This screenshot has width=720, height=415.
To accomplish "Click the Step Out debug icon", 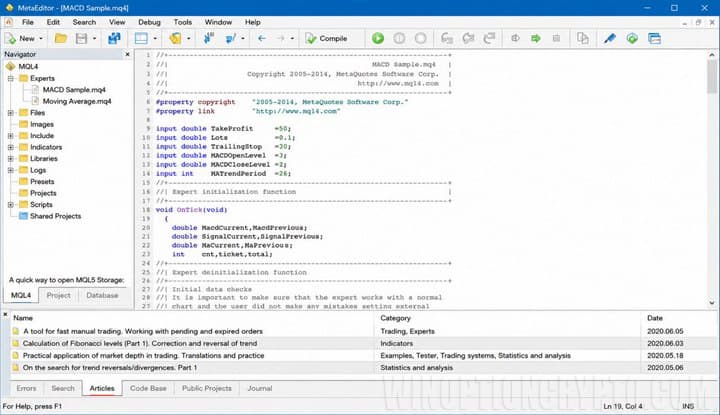I will (x=489, y=39).
